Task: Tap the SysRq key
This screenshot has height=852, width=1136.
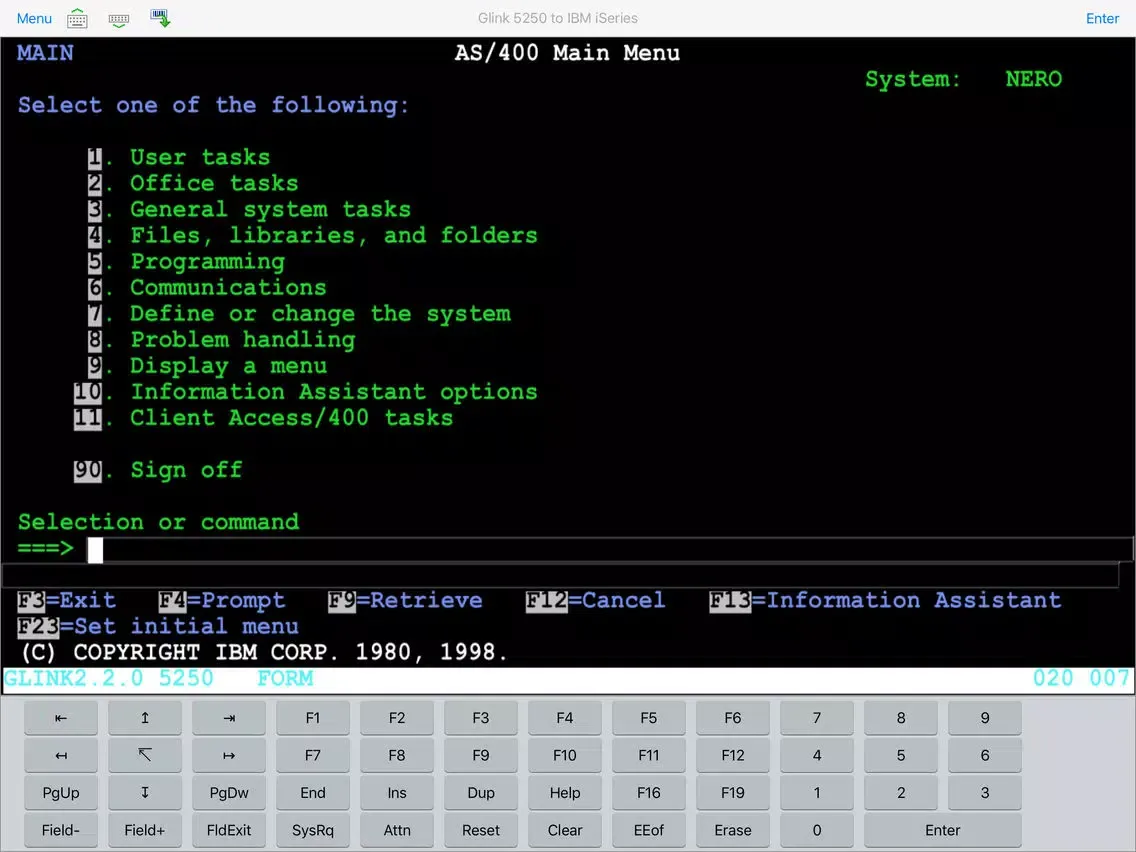Action: [313, 830]
